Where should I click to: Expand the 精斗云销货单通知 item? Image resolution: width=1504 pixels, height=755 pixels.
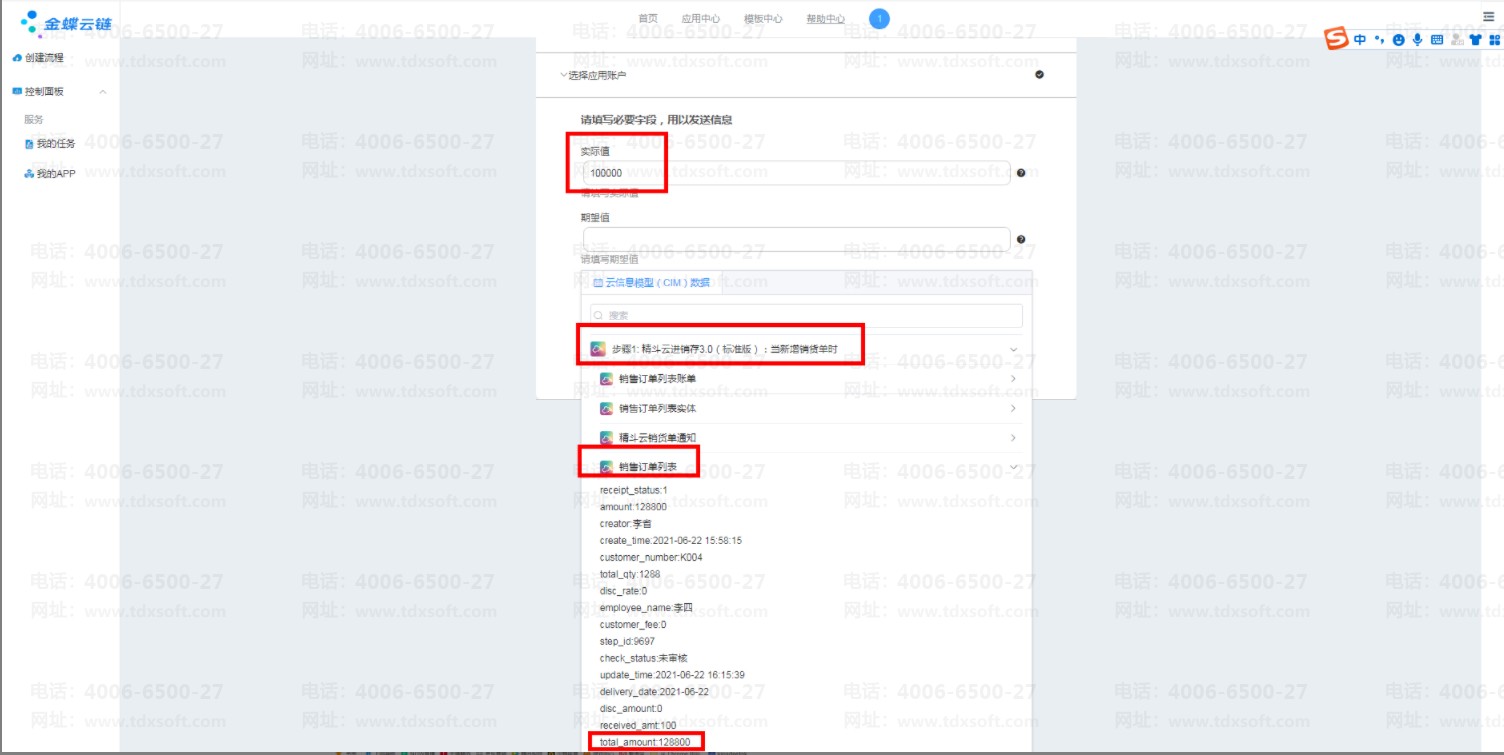pyautogui.click(x=1013, y=438)
